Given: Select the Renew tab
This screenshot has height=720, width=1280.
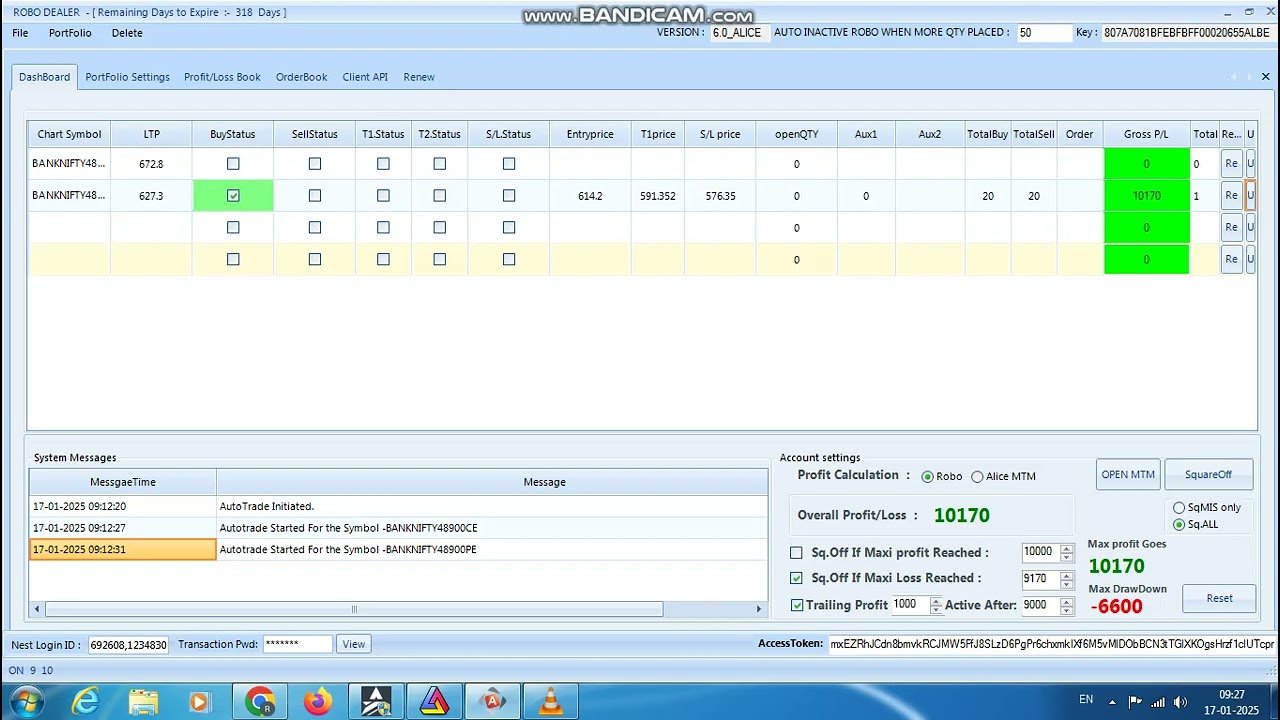Looking at the screenshot, I should coord(419,77).
